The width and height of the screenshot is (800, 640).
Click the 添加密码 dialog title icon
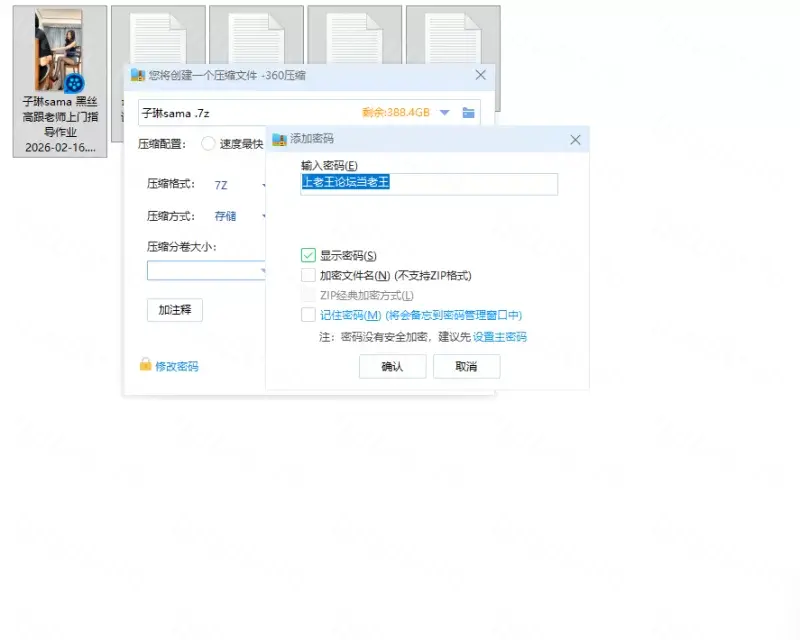tap(278, 139)
